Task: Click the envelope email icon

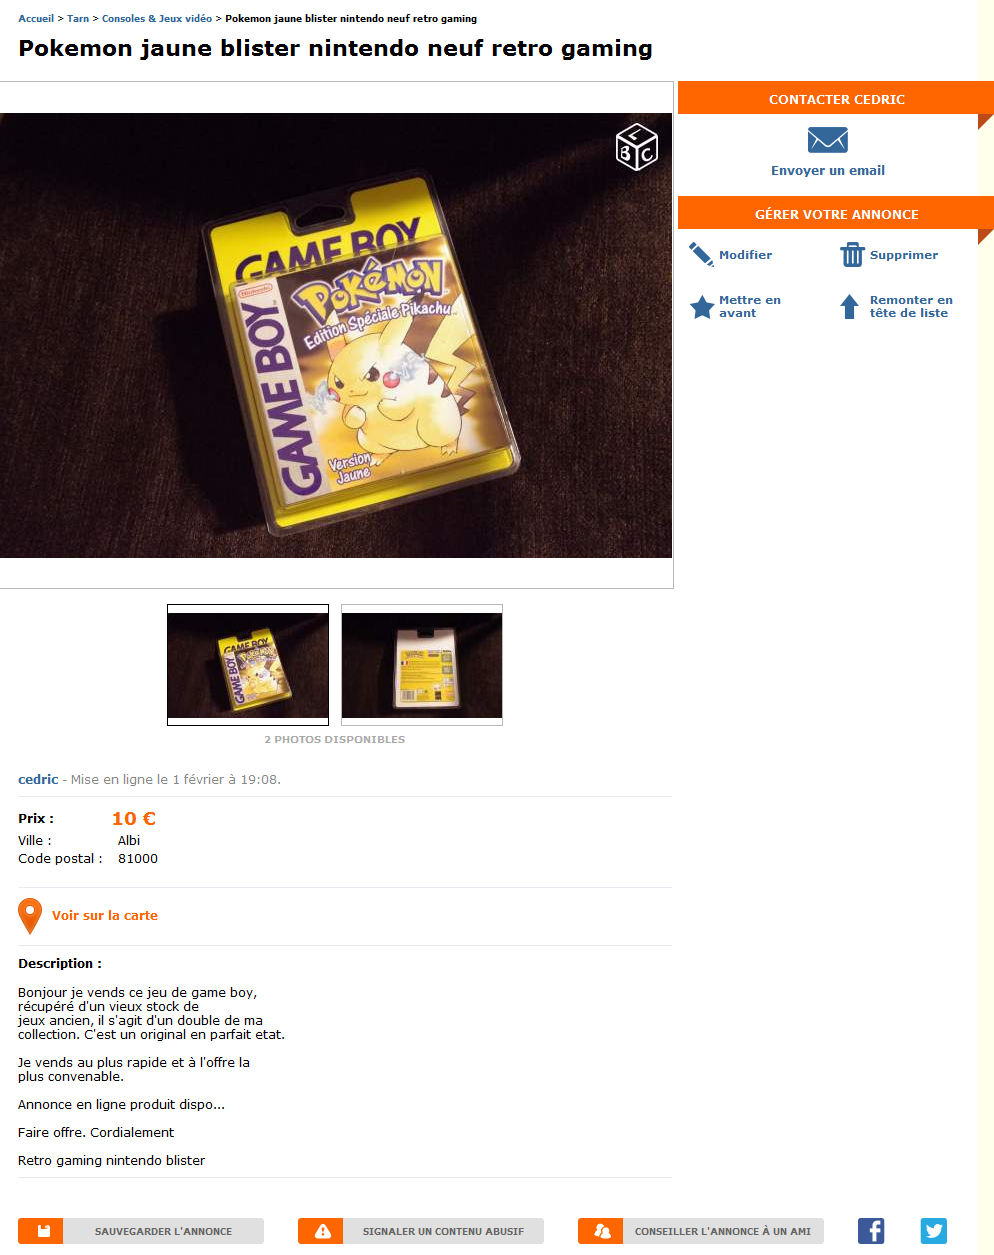Action: (827, 140)
